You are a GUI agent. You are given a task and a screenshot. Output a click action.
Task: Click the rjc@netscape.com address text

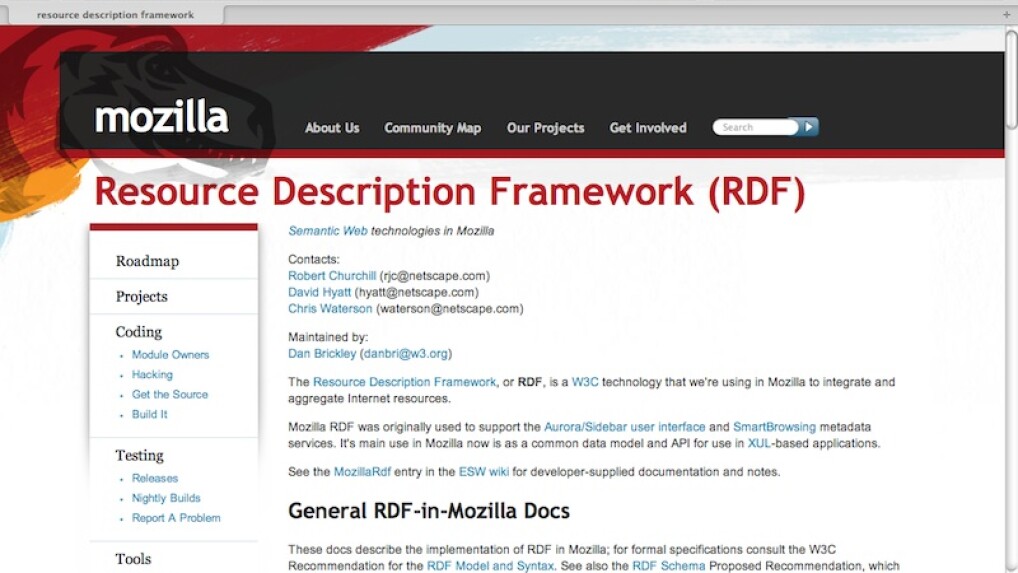(x=434, y=276)
